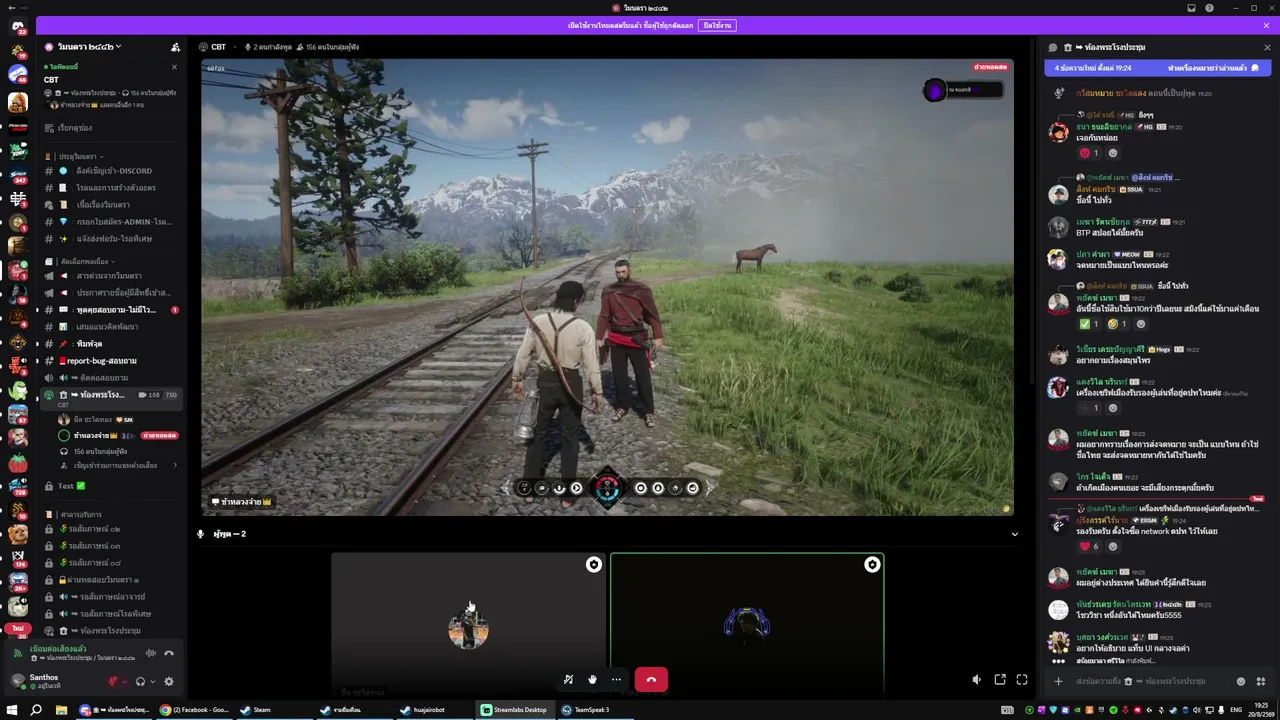The width and height of the screenshot is (1280, 720).
Task: Open the Help question-mark icon in title bar
Action: [1210, 8]
